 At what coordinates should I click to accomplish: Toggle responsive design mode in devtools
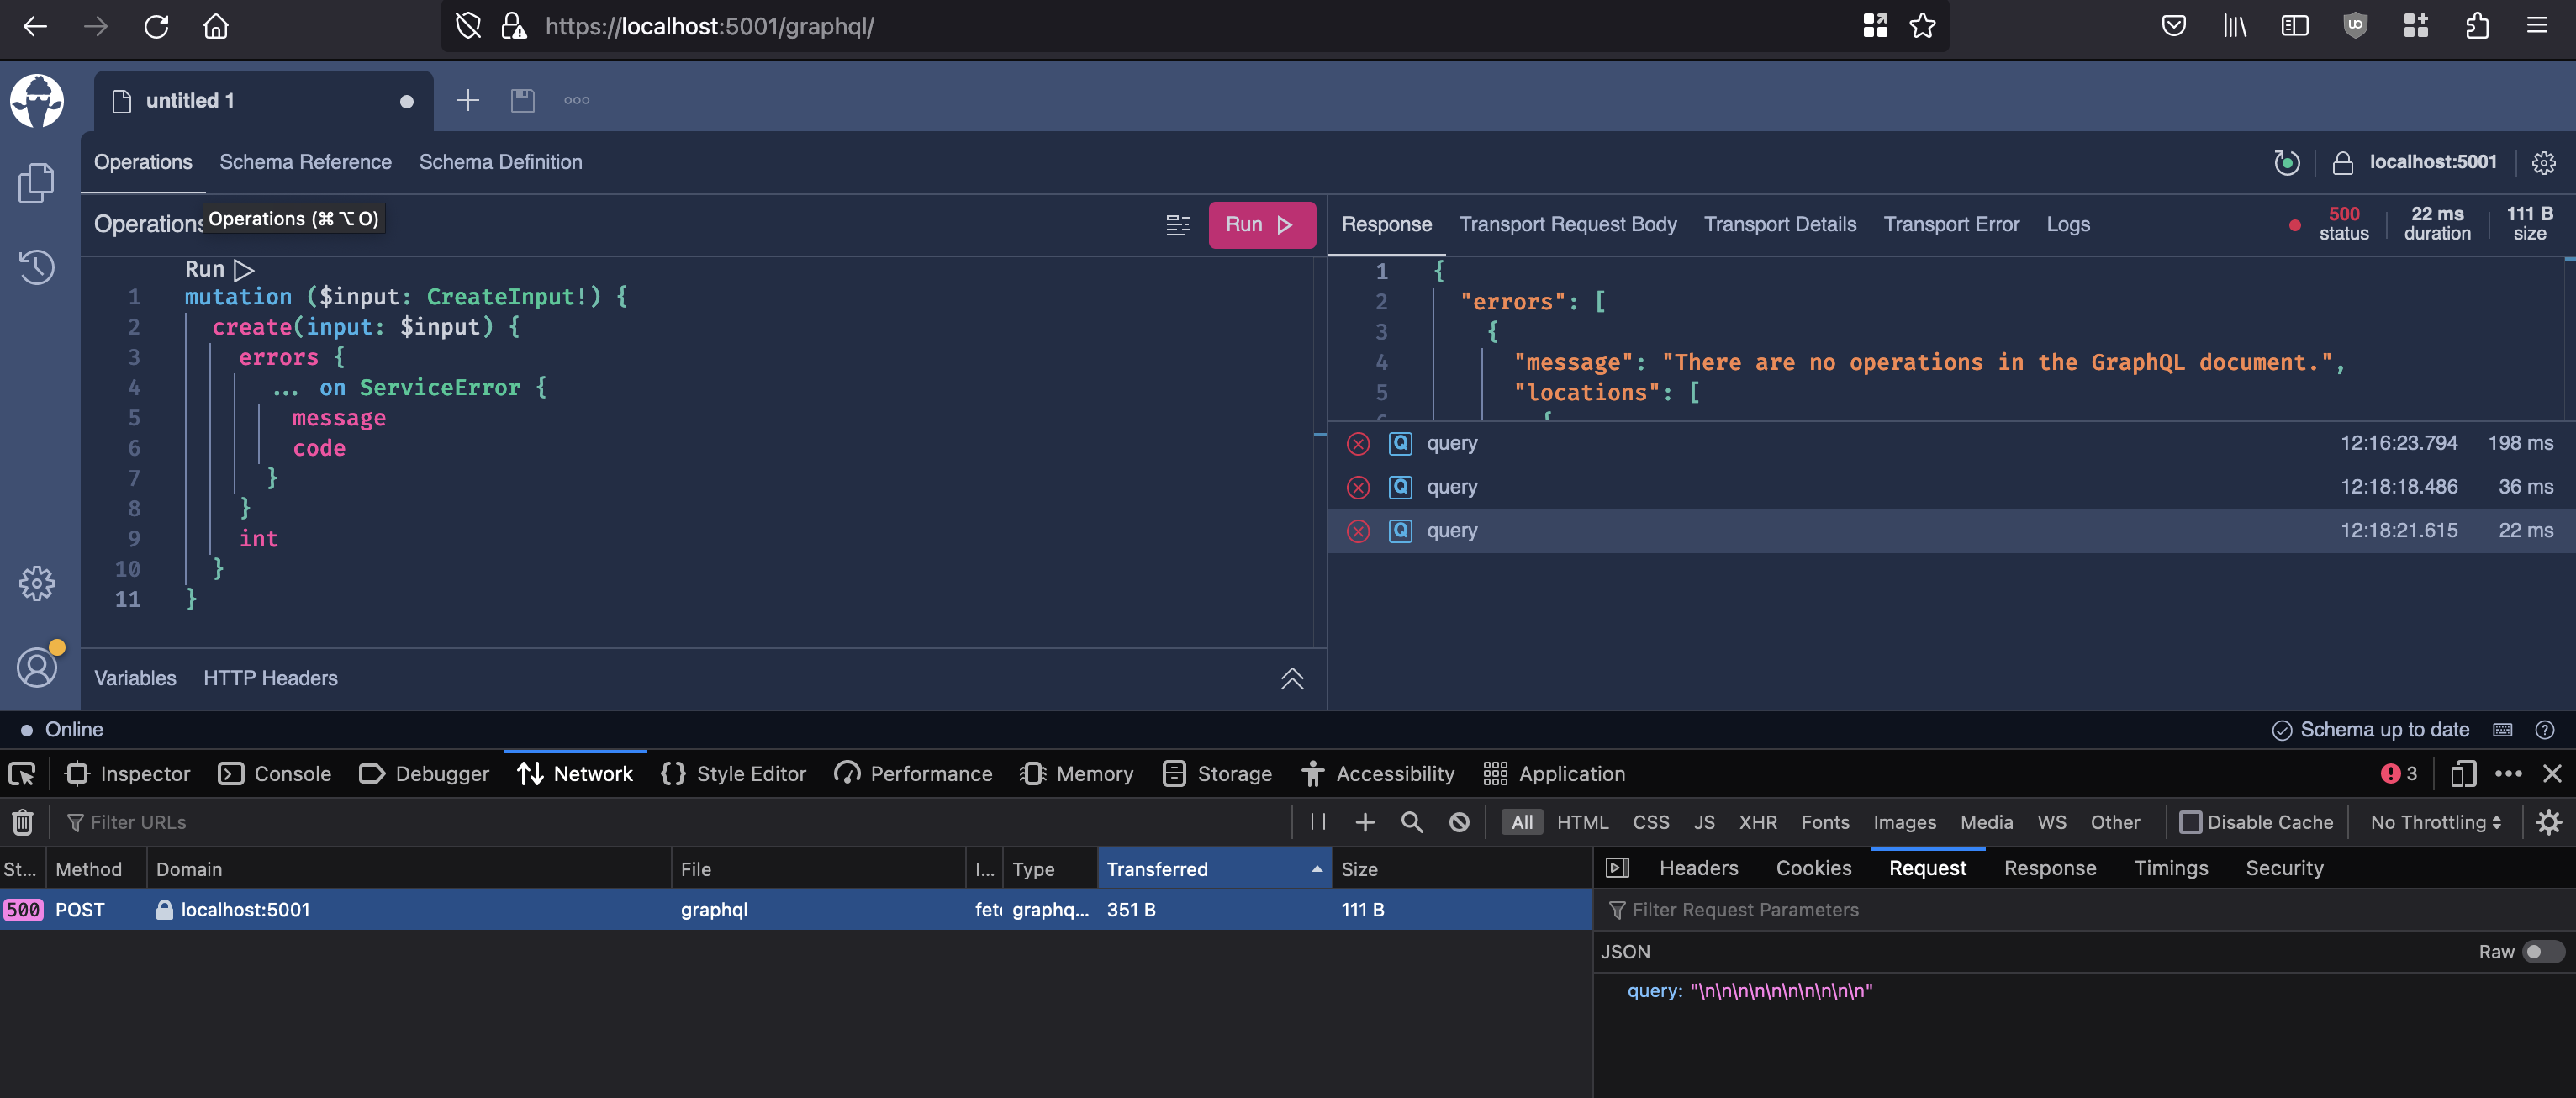(2462, 773)
